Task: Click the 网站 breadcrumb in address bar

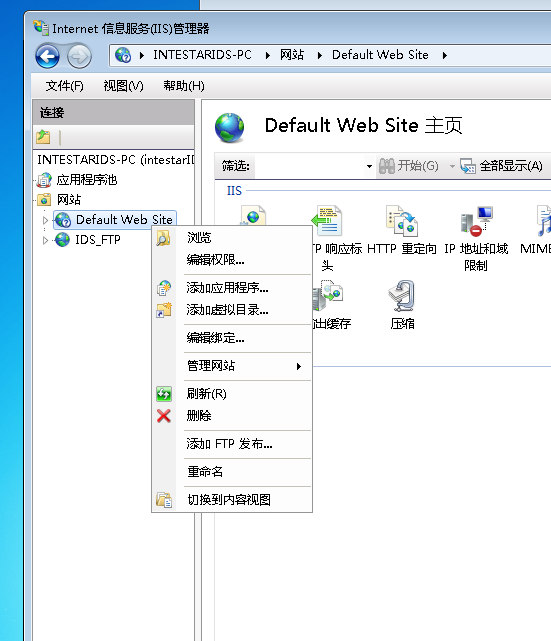Action: [292, 55]
